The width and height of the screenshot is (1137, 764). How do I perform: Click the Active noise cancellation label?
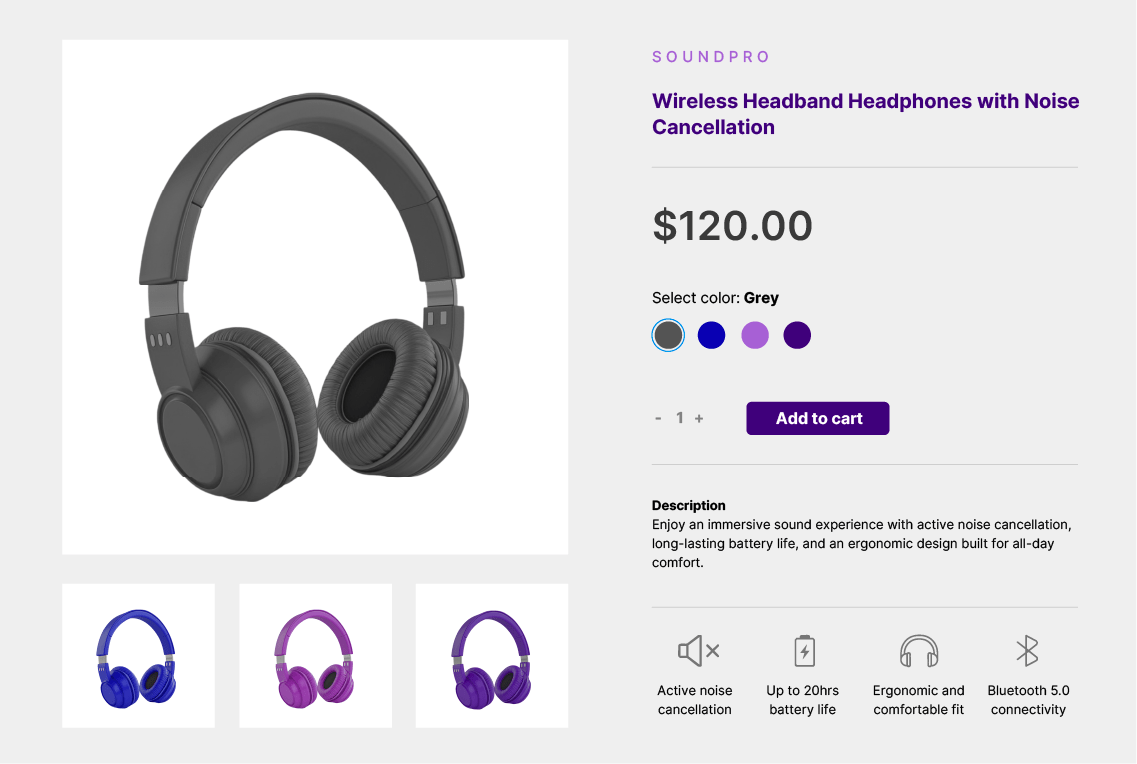[695, 700]
